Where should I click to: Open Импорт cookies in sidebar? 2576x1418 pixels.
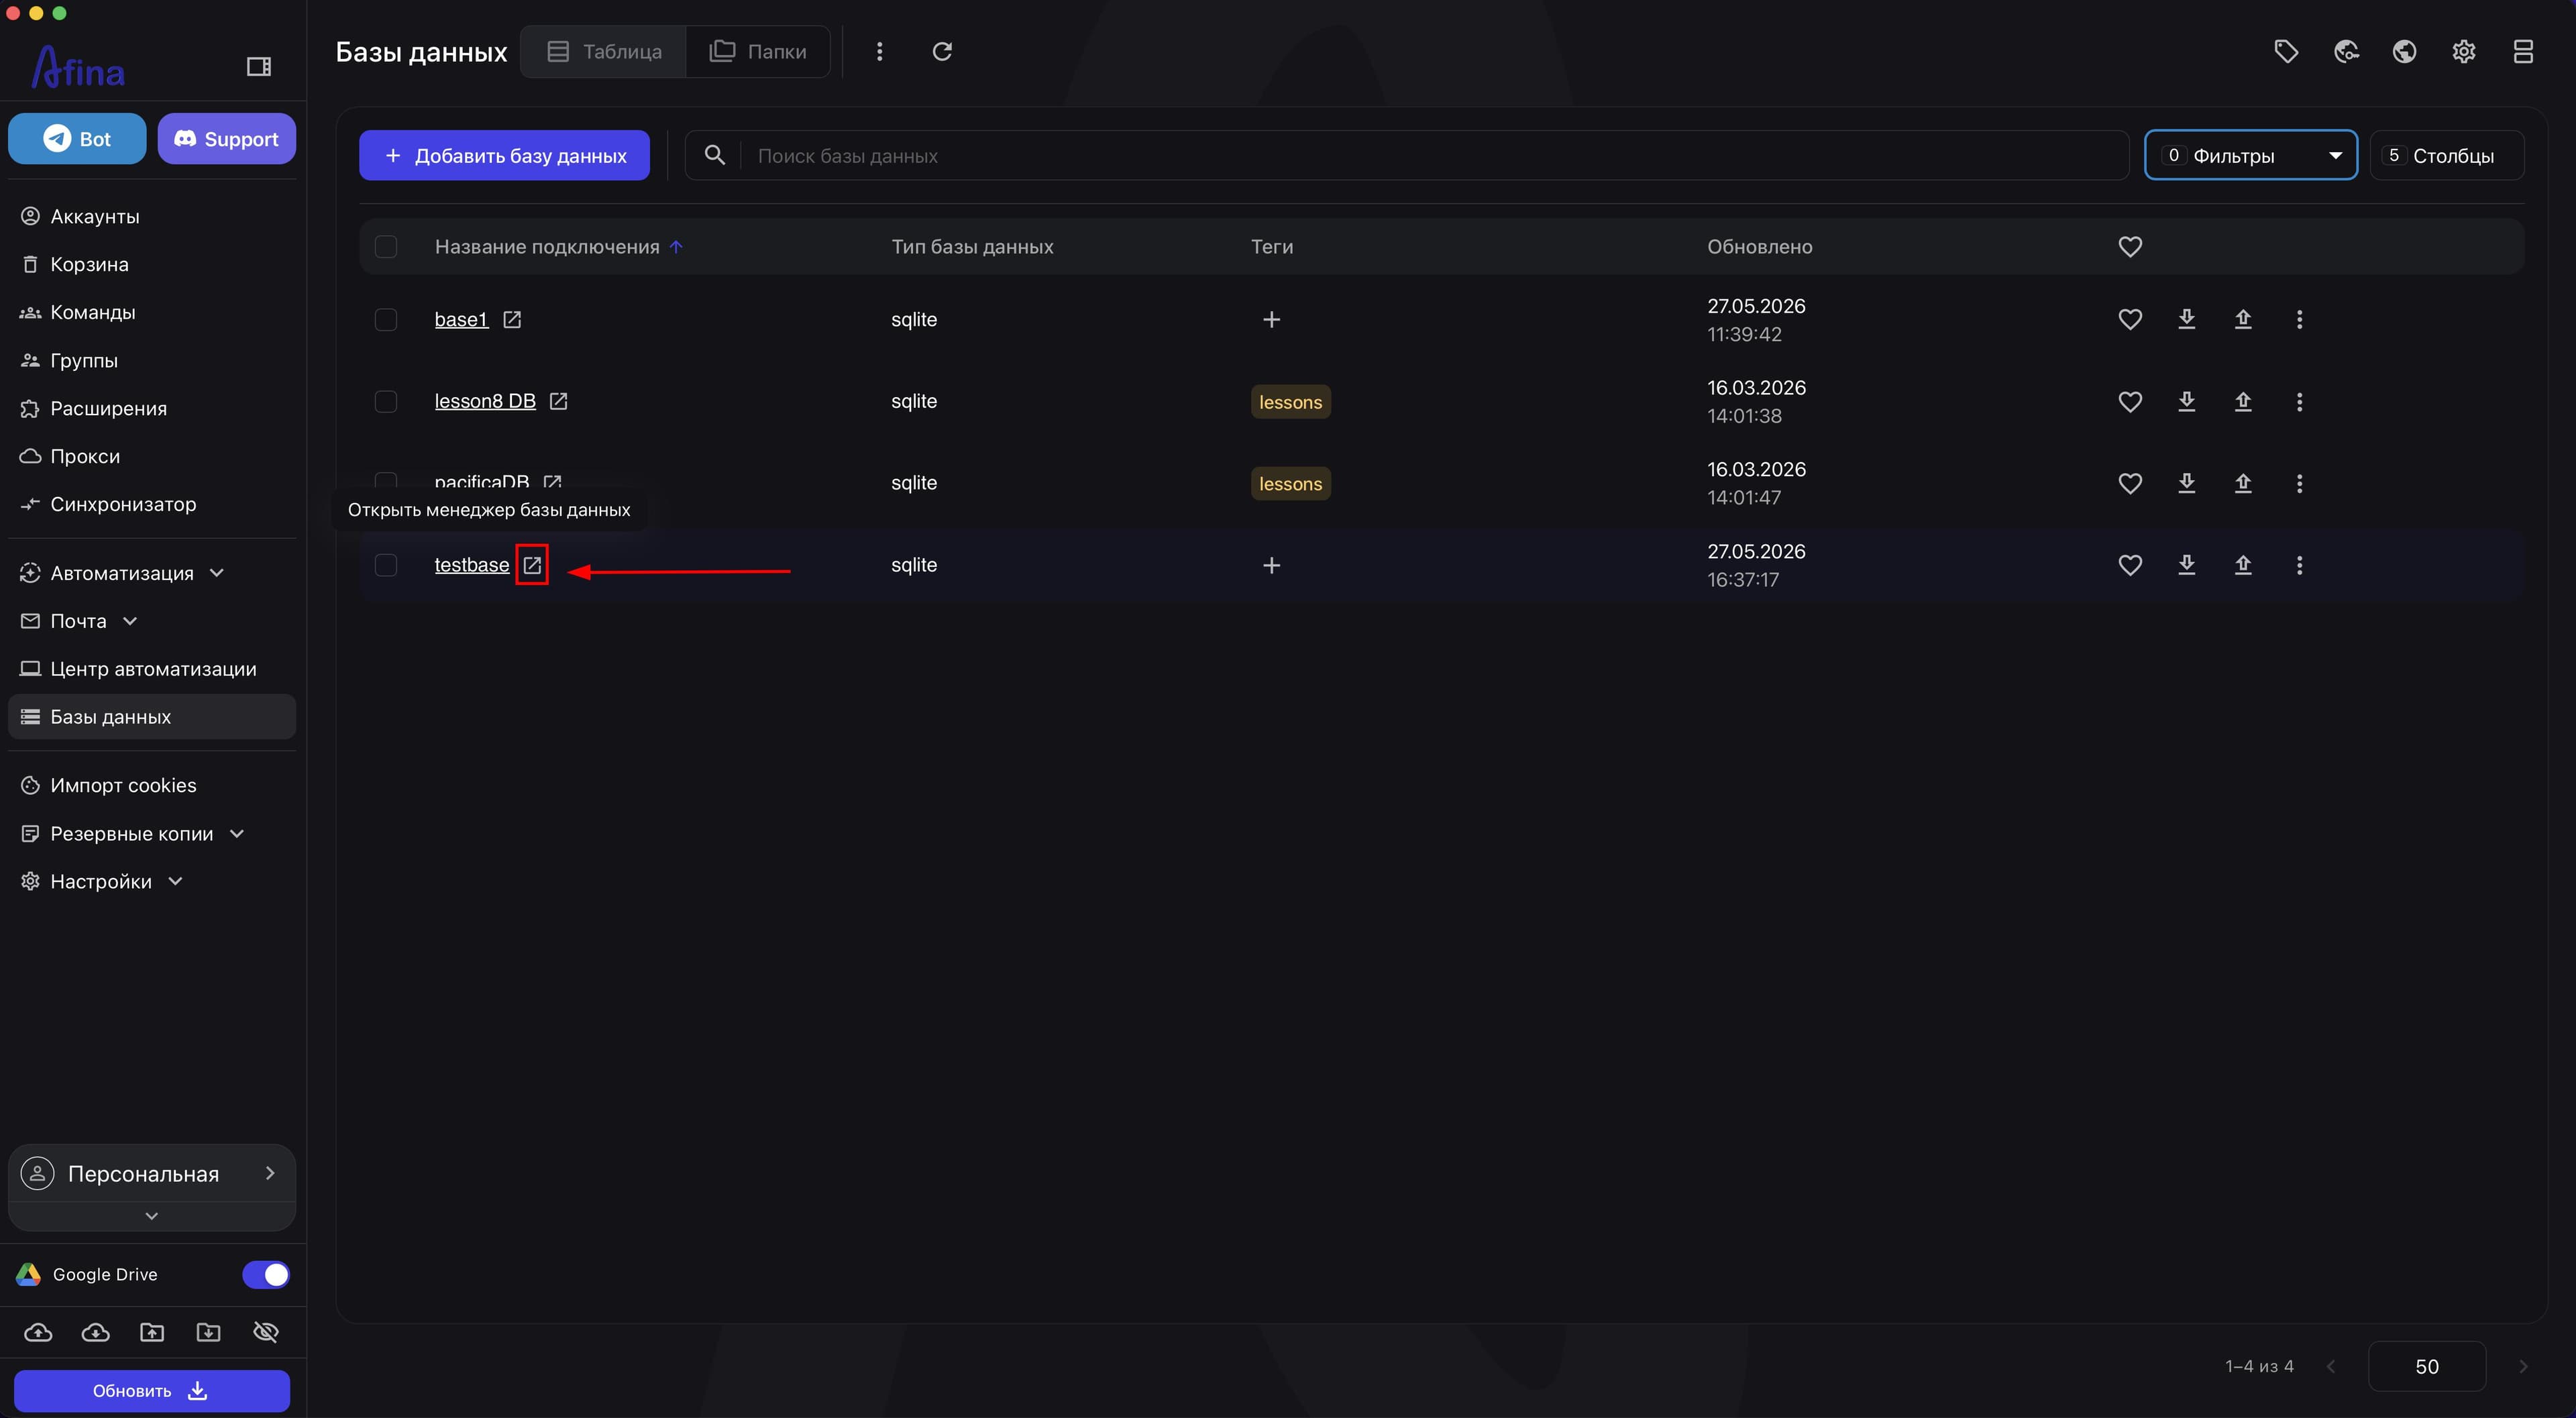tap(152, 785)
